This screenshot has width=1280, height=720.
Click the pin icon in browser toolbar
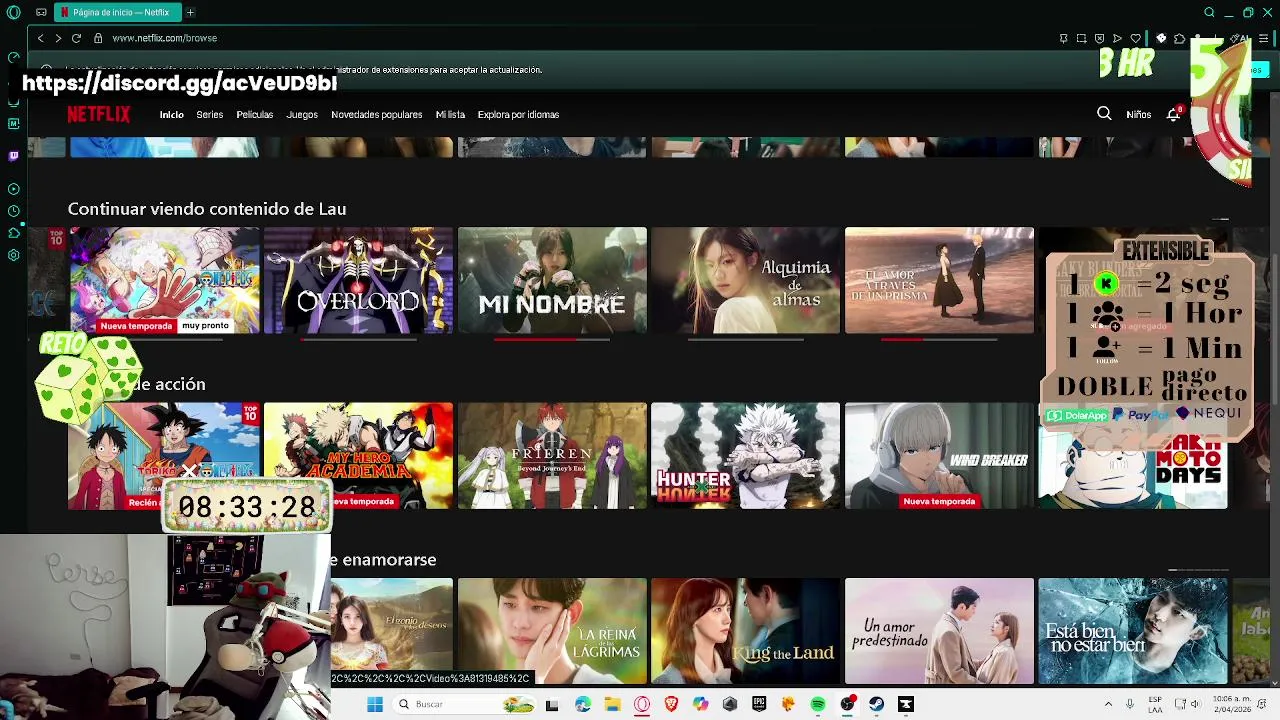1063,38
